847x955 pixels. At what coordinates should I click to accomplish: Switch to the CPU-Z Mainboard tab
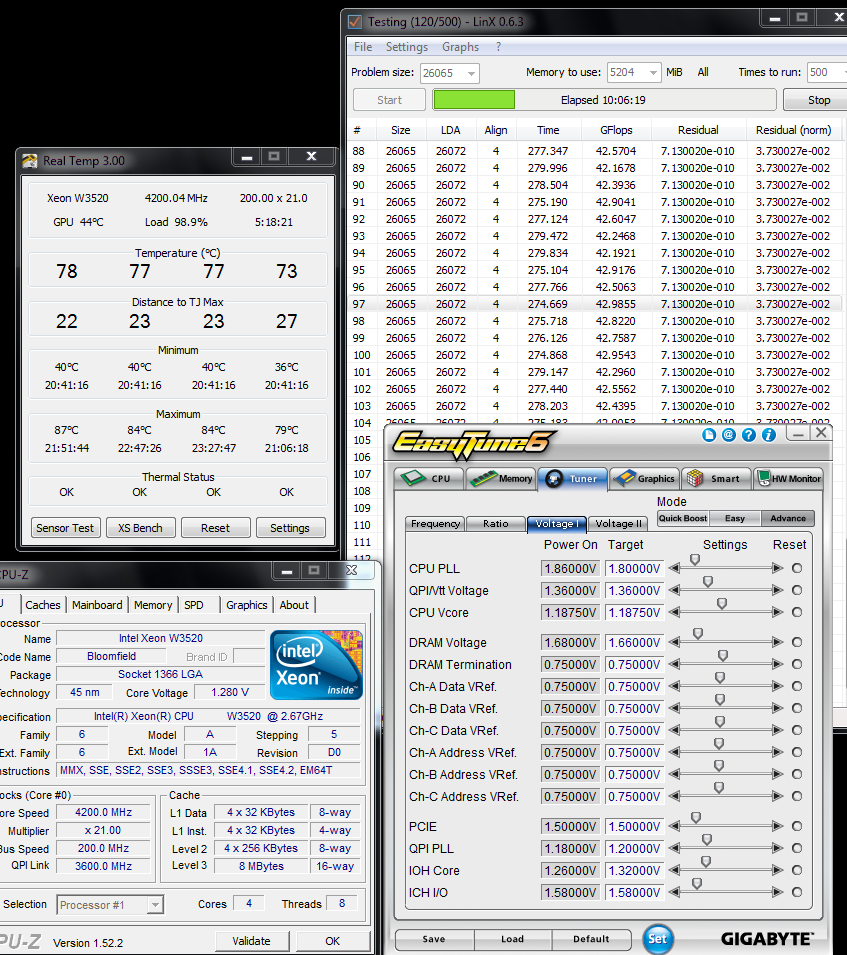[x=97, y=605]
